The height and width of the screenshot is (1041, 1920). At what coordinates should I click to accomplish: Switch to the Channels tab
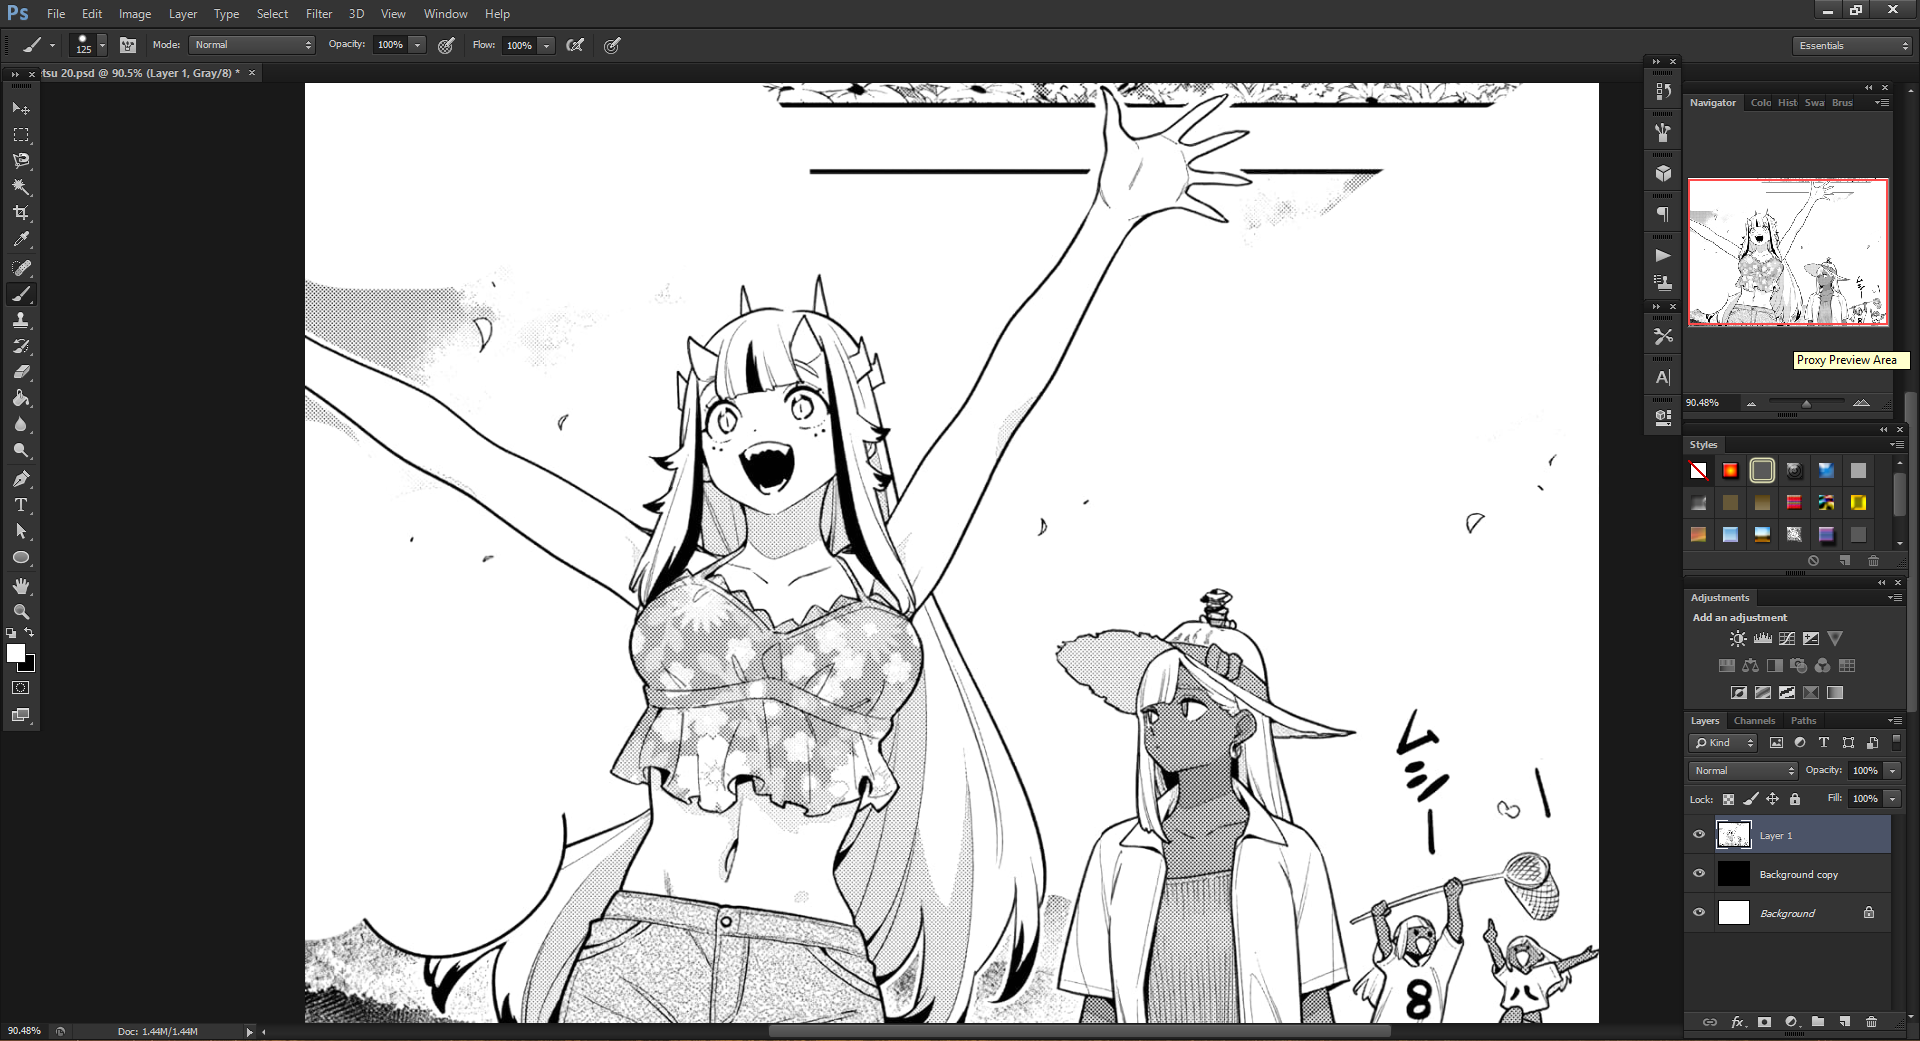pos(1754,721)
